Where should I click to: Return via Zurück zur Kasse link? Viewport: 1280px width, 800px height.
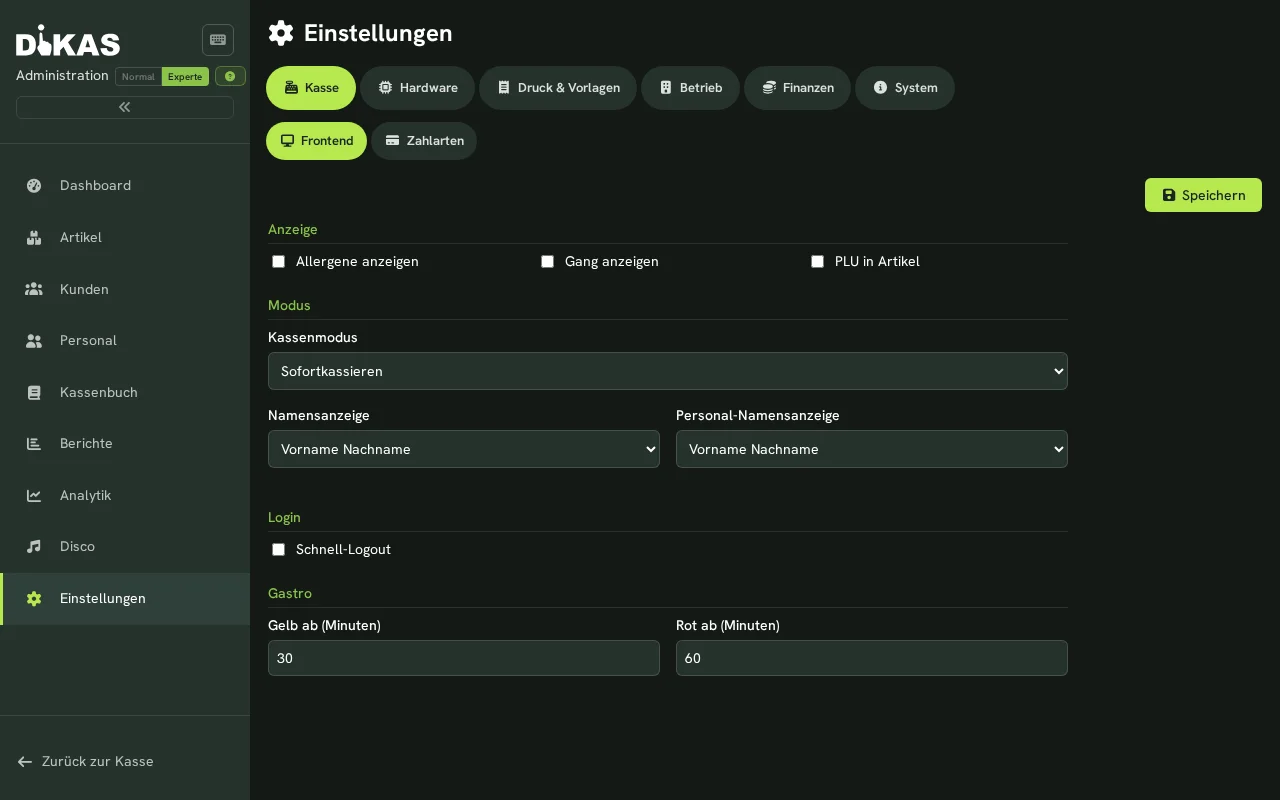click(86, 761)
